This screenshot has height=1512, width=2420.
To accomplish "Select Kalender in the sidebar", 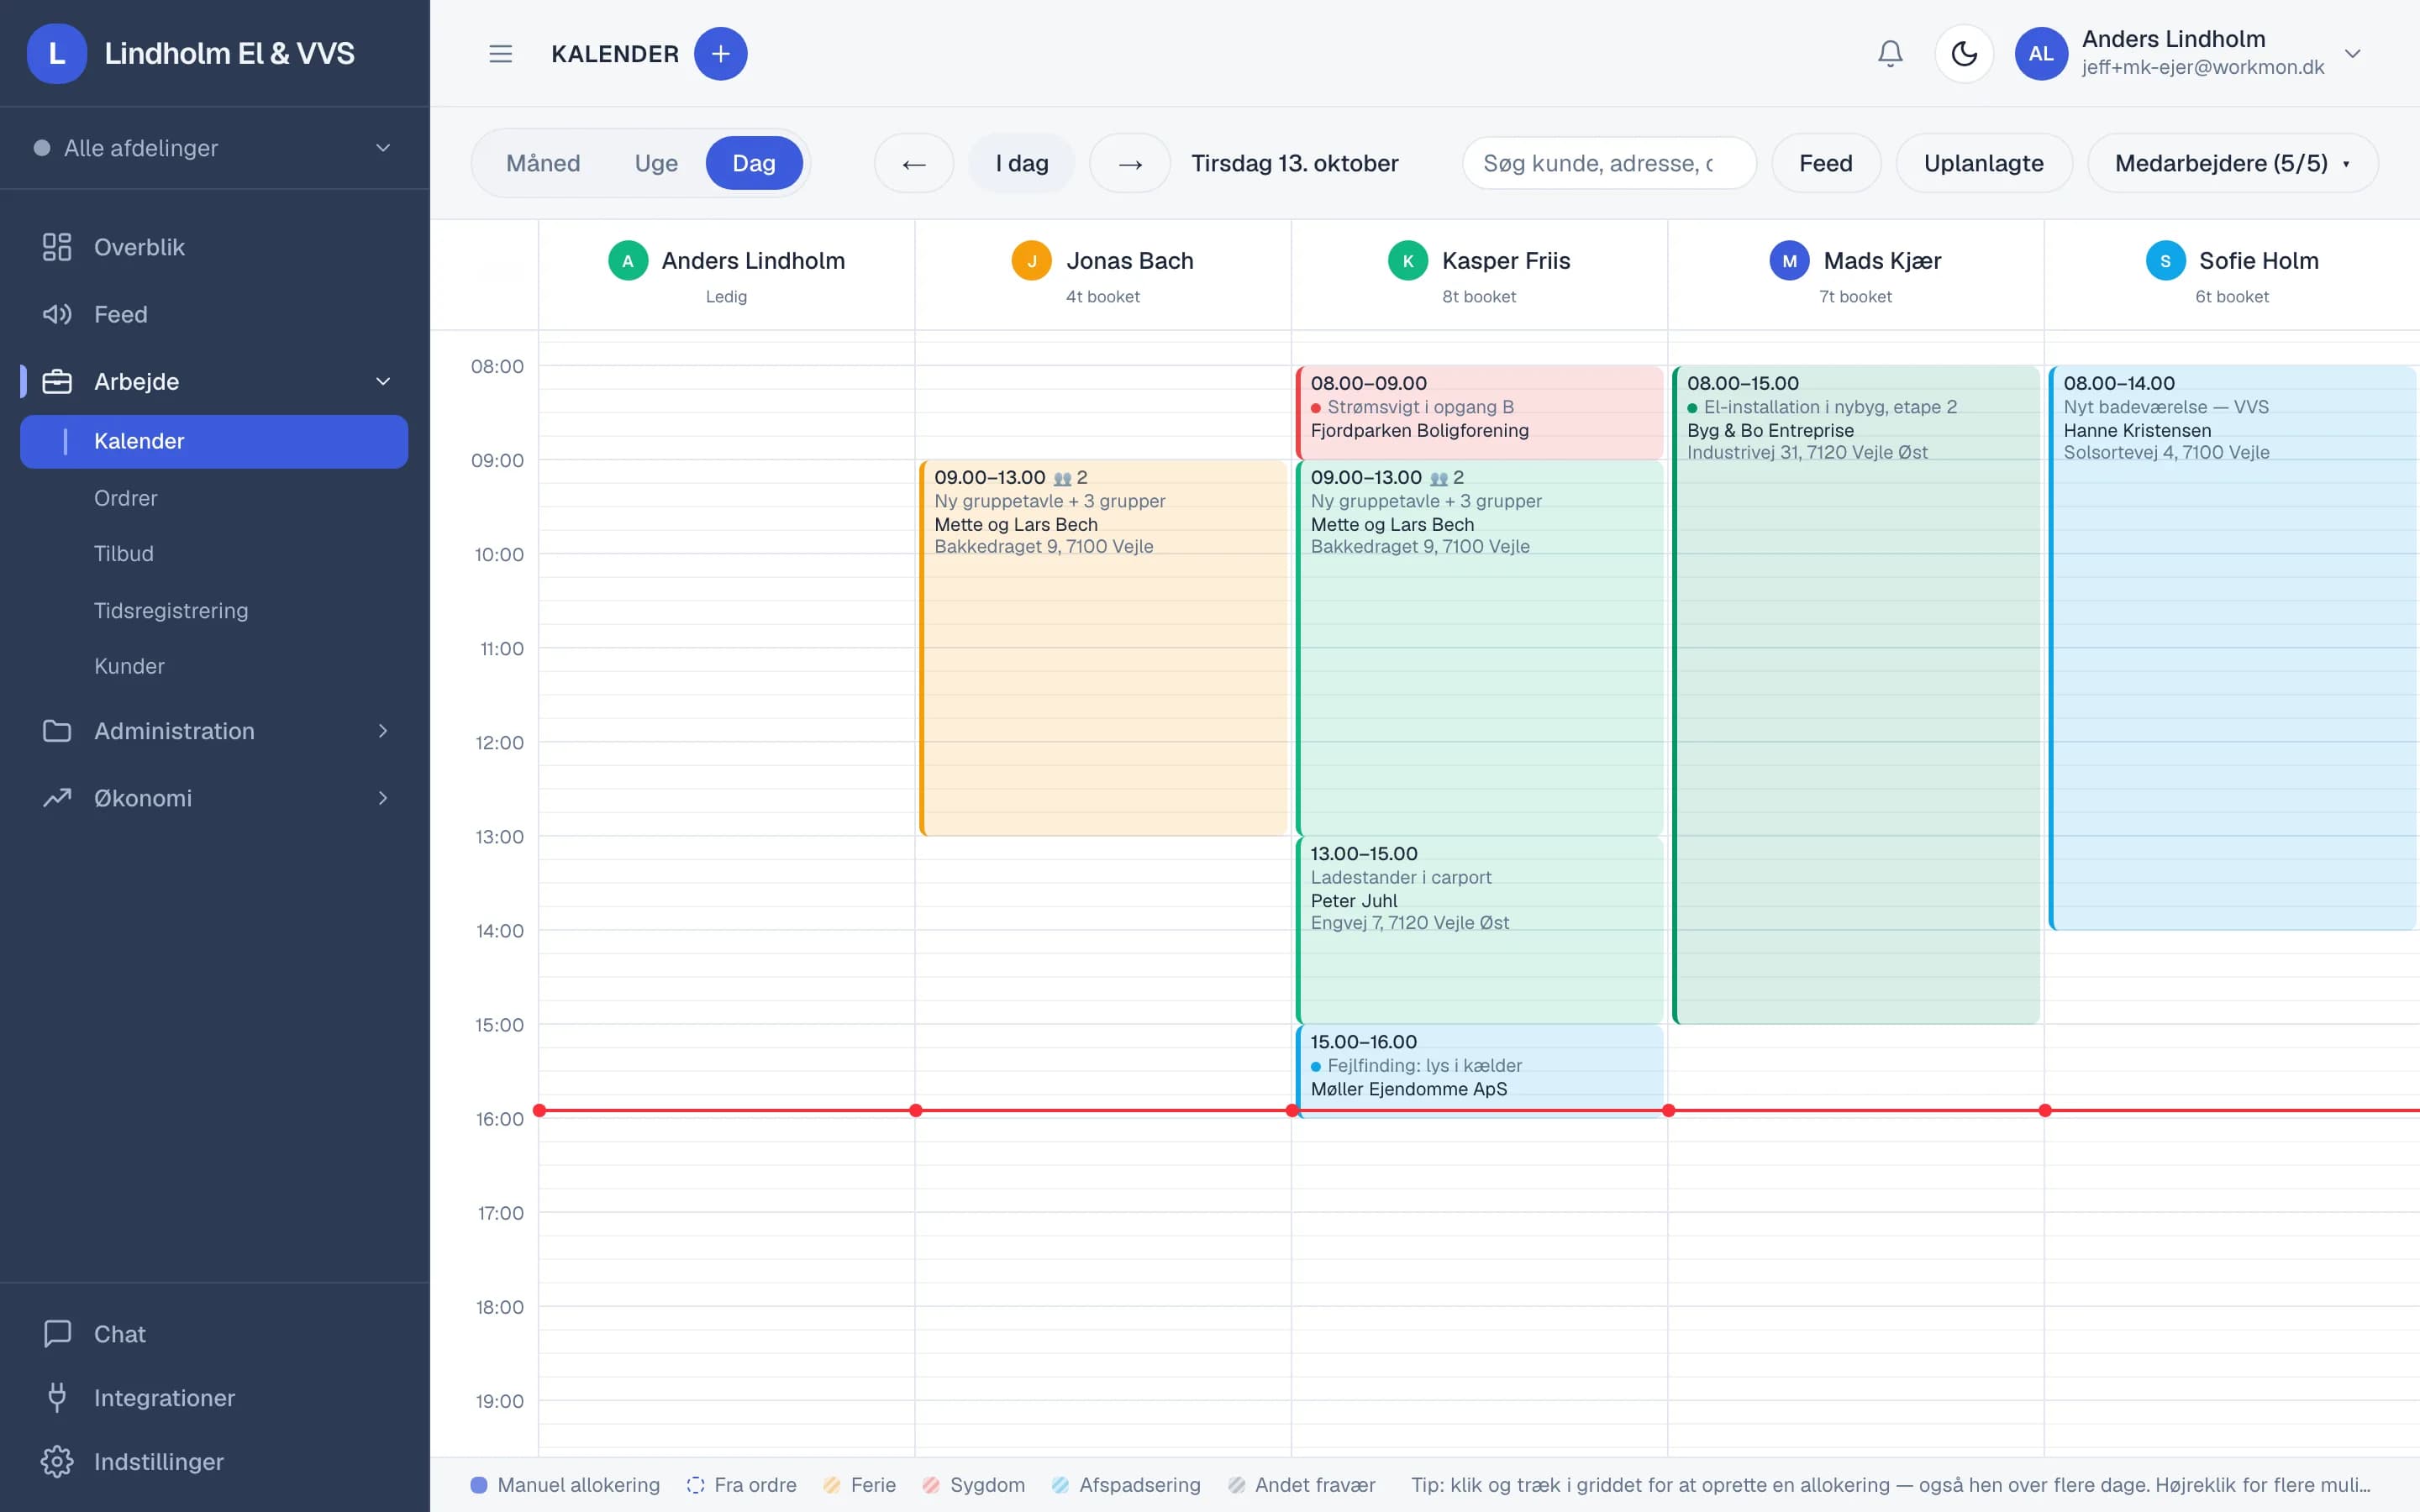I will click(214, 441).
